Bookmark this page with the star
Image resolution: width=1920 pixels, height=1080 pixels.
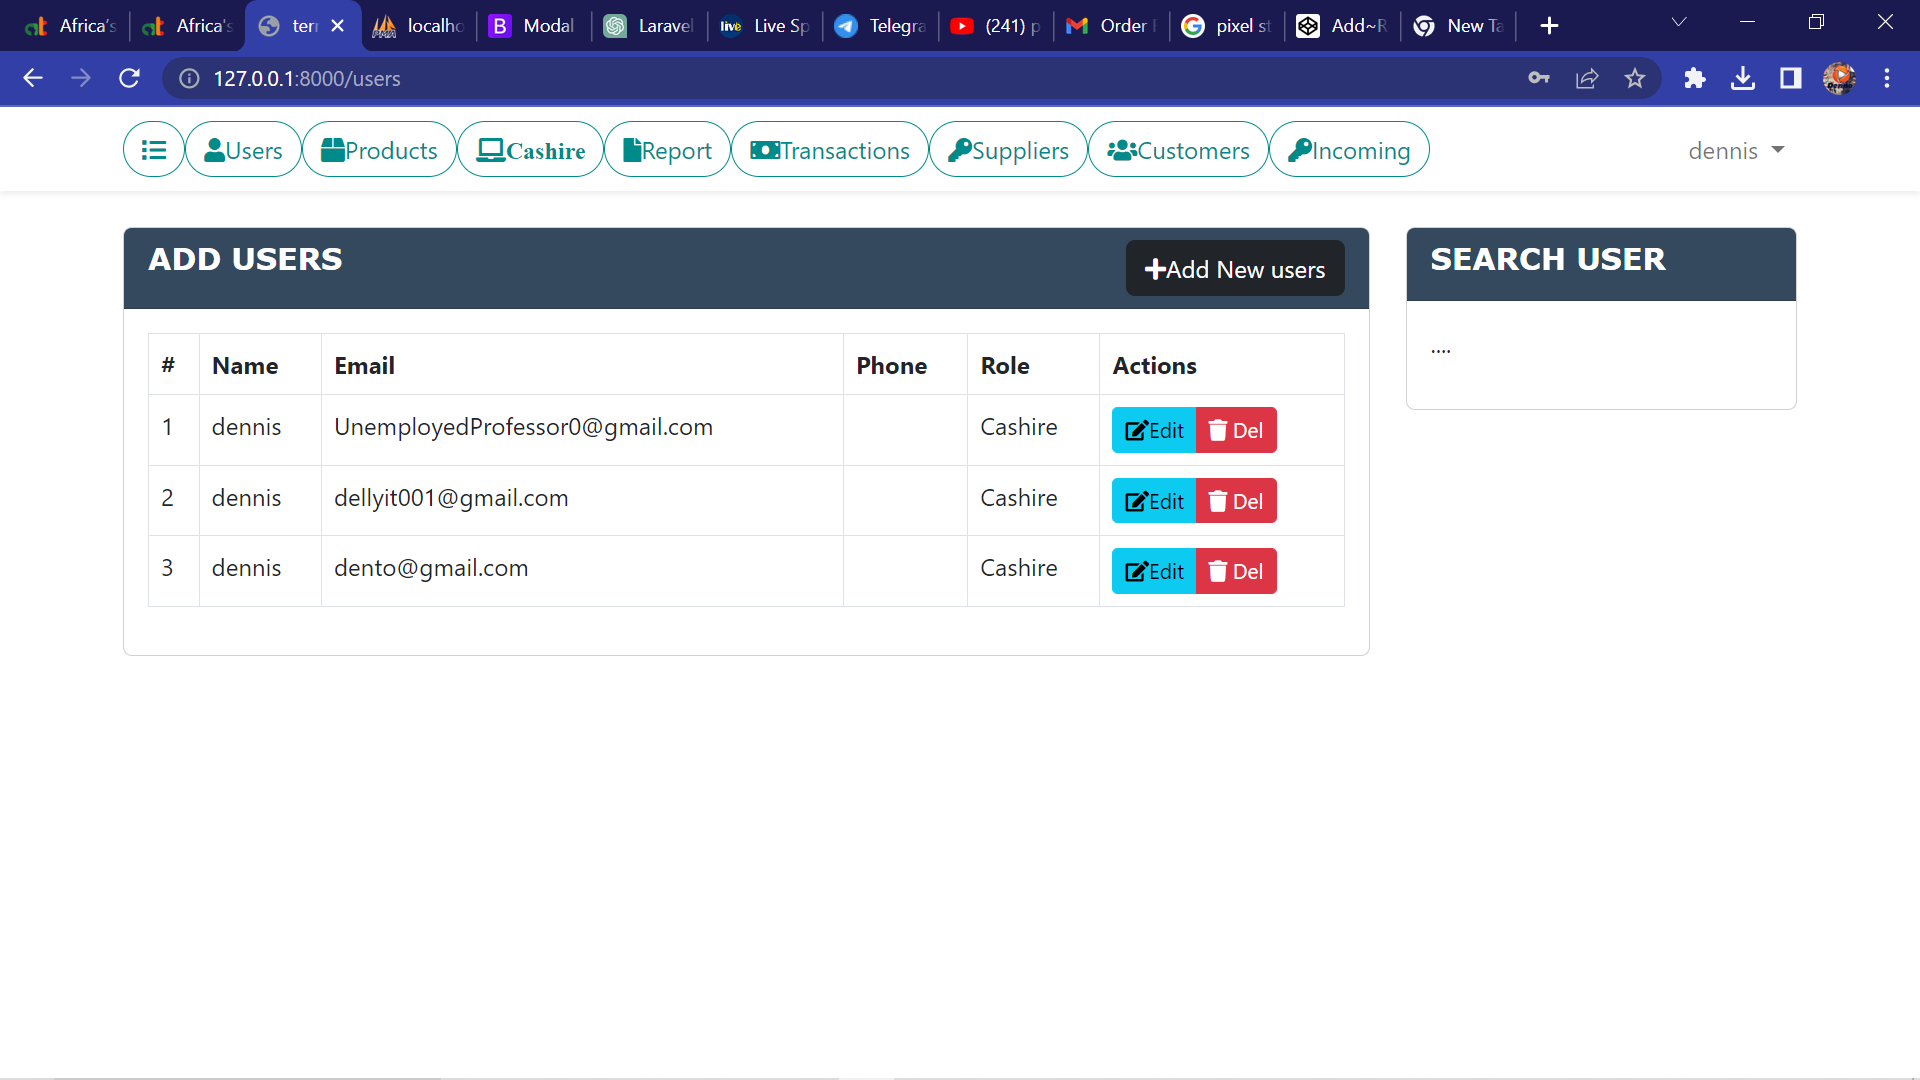[1635, 78]
